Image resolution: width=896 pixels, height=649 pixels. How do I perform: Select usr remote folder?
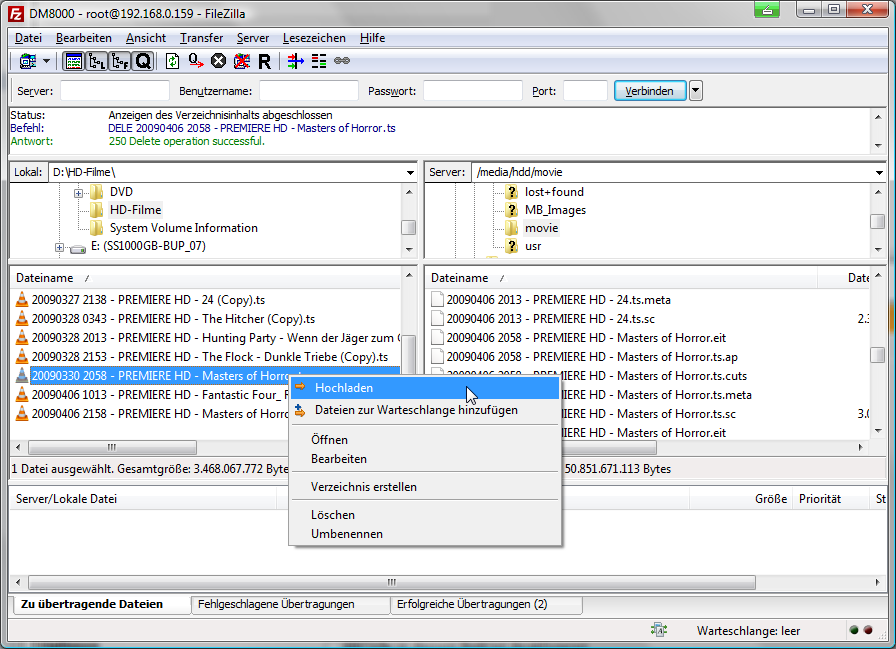[533, 246]
